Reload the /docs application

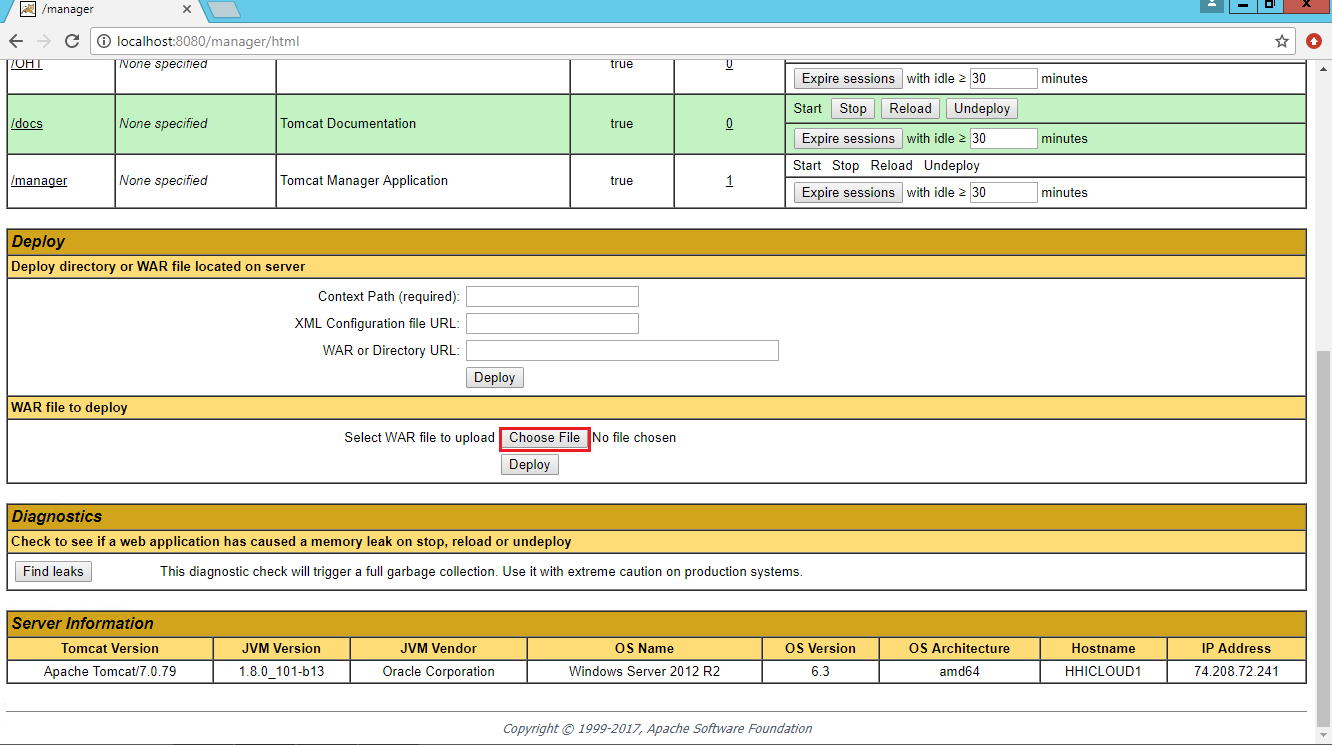910,108
